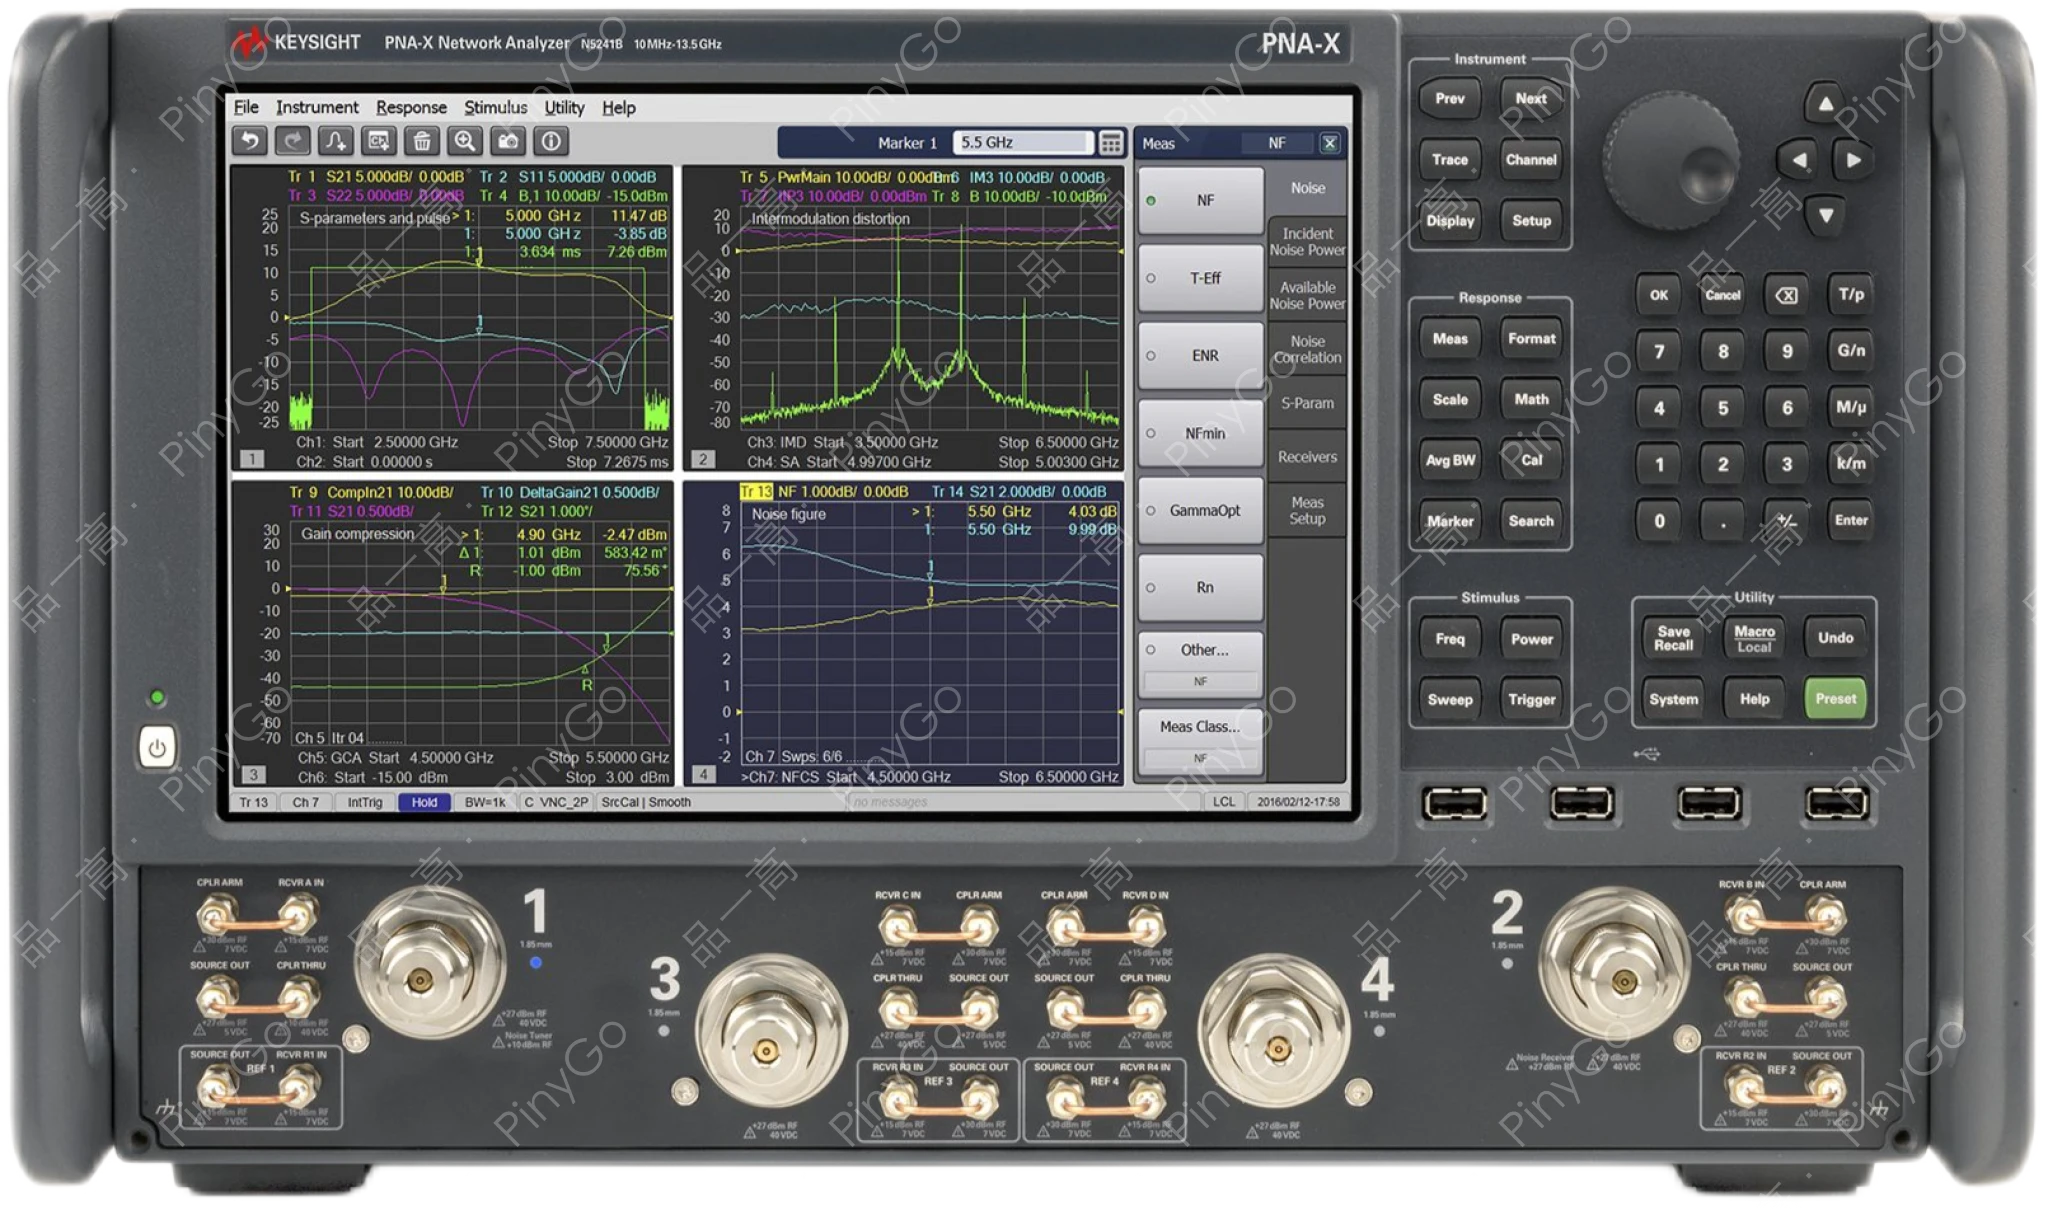Click the add channel toolbar icon
2048x1215 pixels.
[x=379, y=141]
